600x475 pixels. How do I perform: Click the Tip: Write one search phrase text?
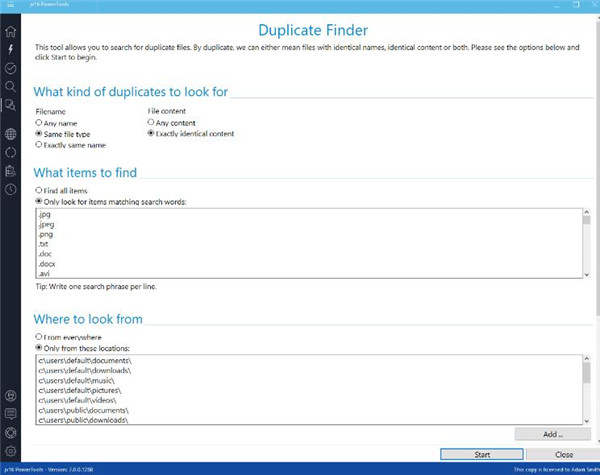96,286
